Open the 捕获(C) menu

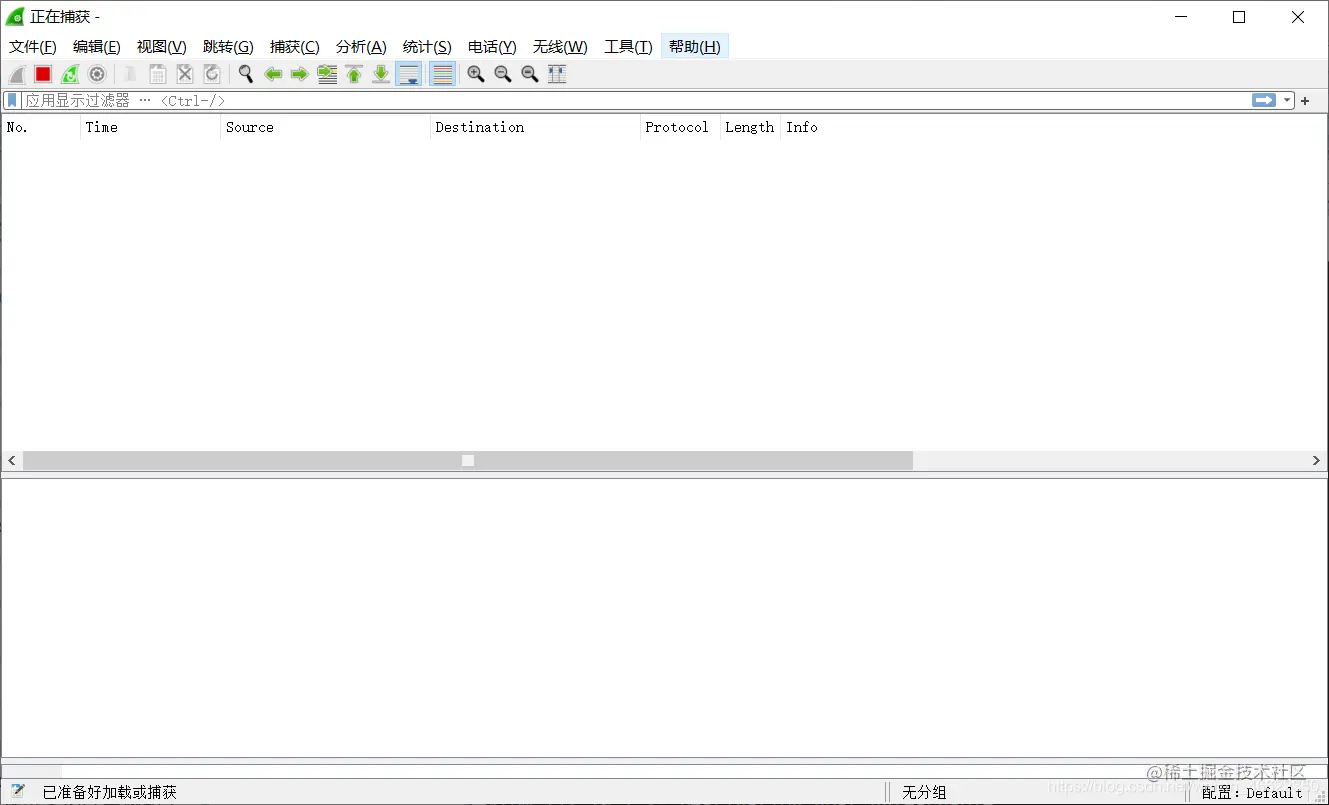(x=295, y=46)
